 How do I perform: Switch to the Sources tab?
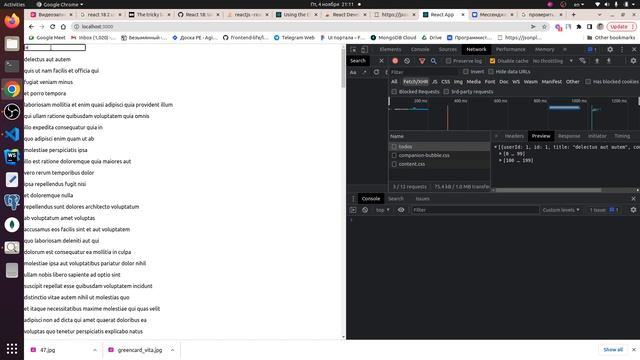[x=448, y=49]
